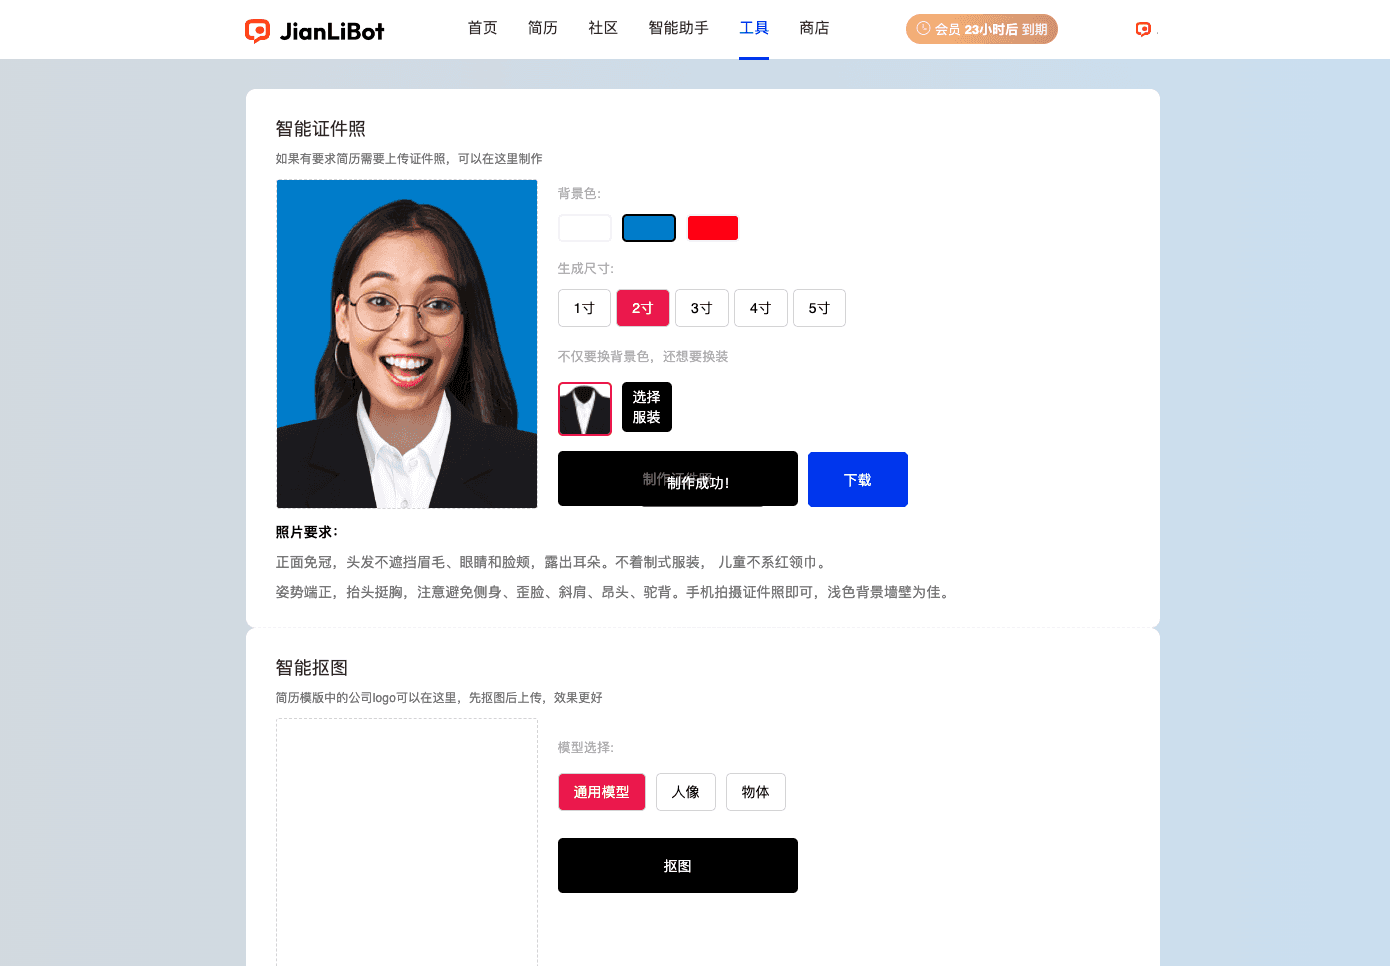
Task: Select the blue background color swatch
Action: (649, 228)
